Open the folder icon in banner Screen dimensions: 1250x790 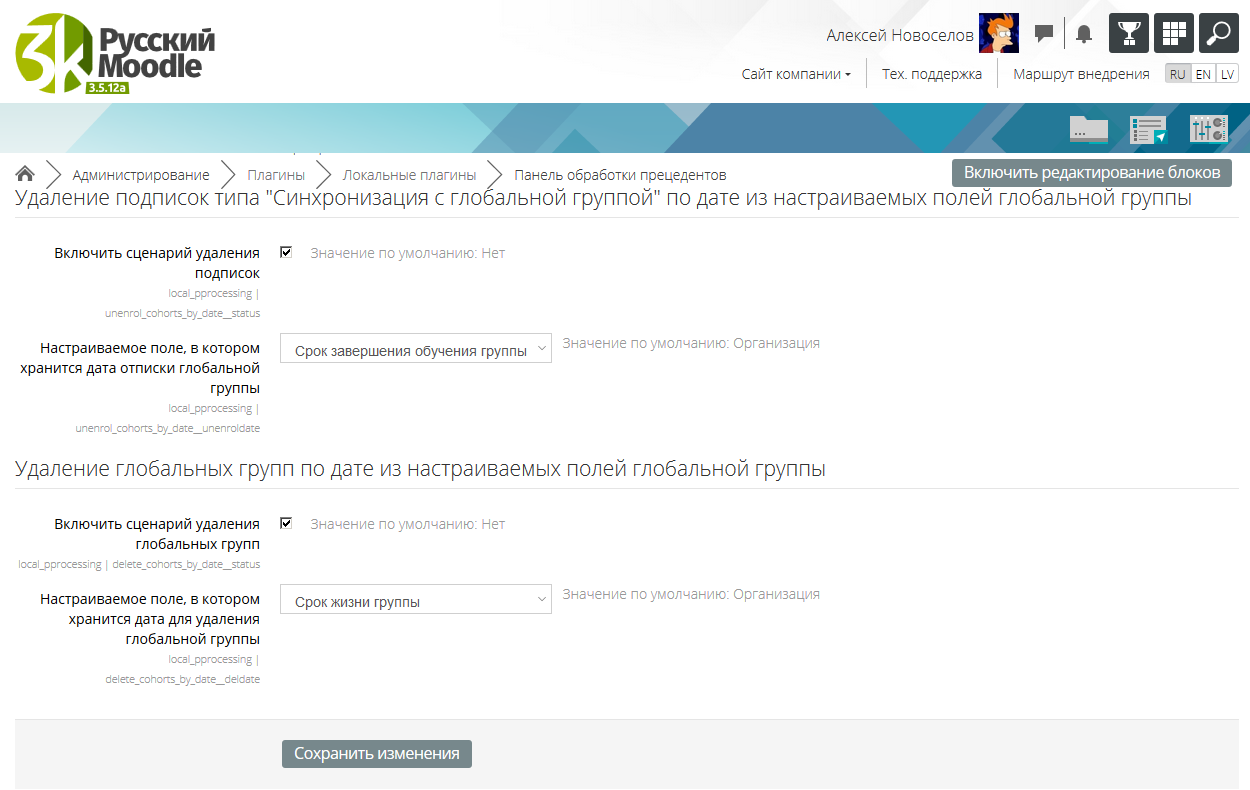click(1088, 128)
